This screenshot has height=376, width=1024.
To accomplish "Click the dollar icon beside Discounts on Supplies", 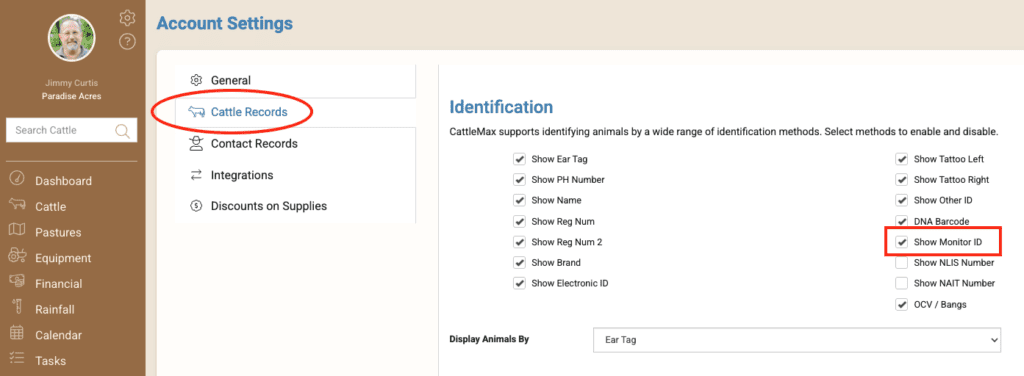I will (x=196, y=206).
